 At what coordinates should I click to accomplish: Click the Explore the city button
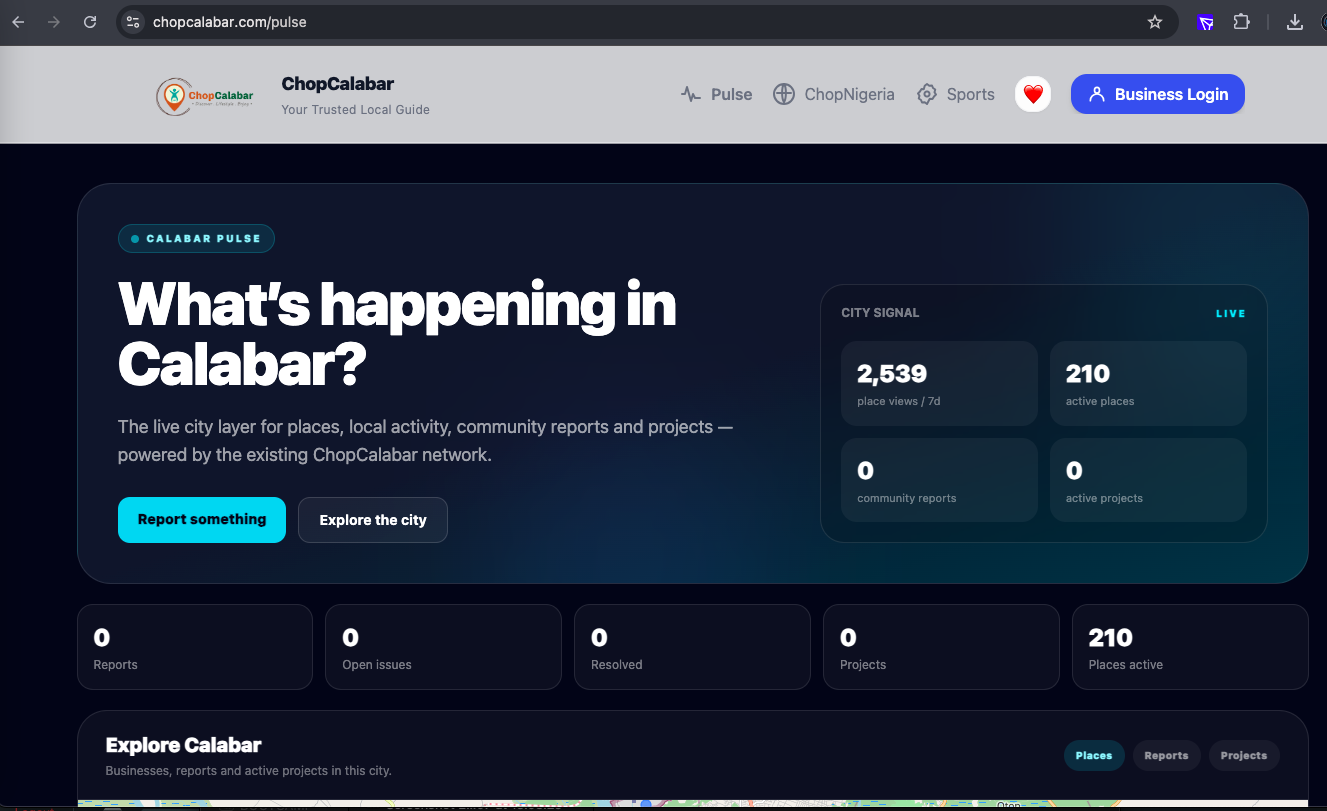click(x=373, y=520)
